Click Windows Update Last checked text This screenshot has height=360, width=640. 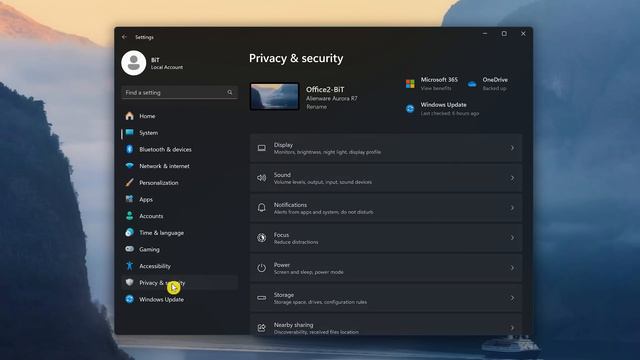point(450,113)
